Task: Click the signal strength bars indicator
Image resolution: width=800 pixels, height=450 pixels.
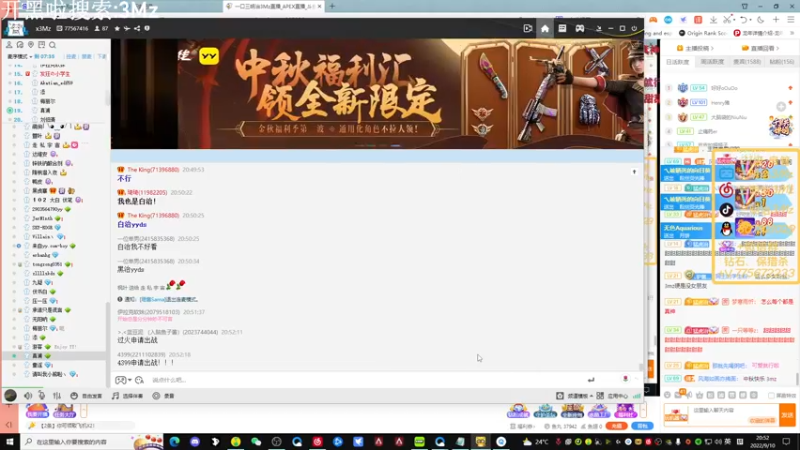Action: pyautogui.click(x=637, y=396)
